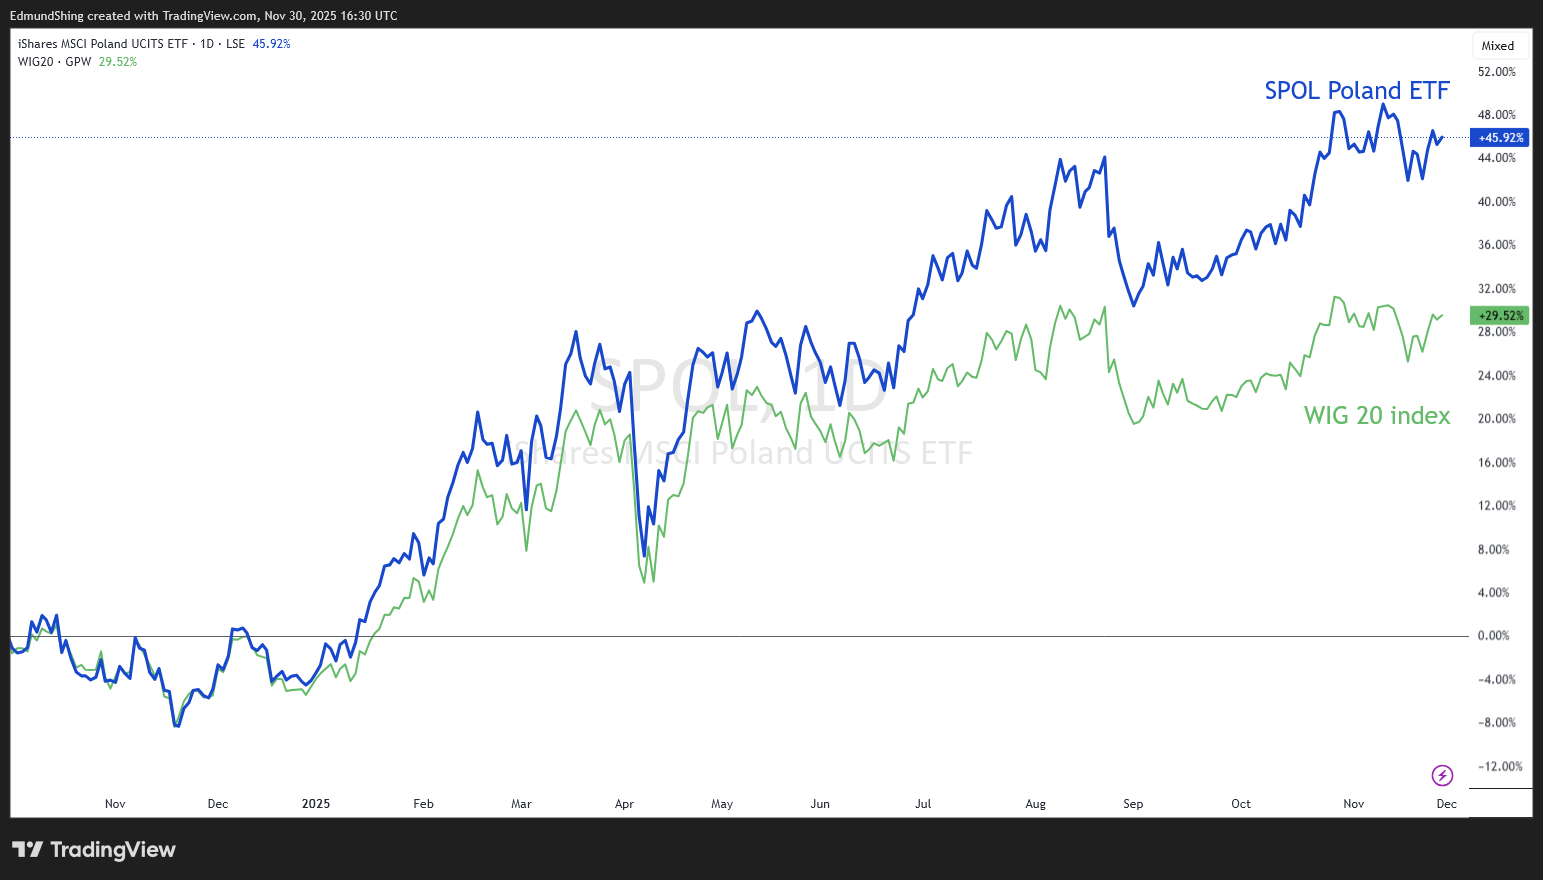Click the Jul label on time axis

[923, 804]
